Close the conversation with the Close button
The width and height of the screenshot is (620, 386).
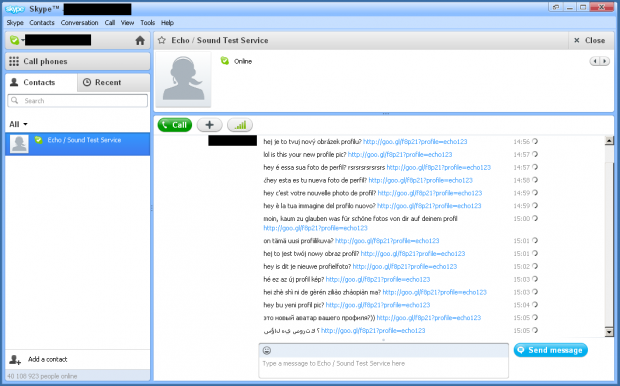coord(589,40)
